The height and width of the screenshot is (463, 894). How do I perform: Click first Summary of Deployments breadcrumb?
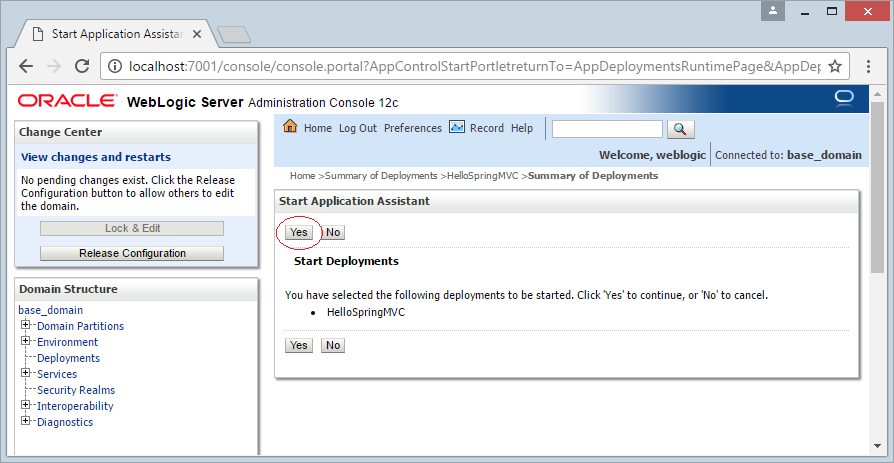coord(381,176)
